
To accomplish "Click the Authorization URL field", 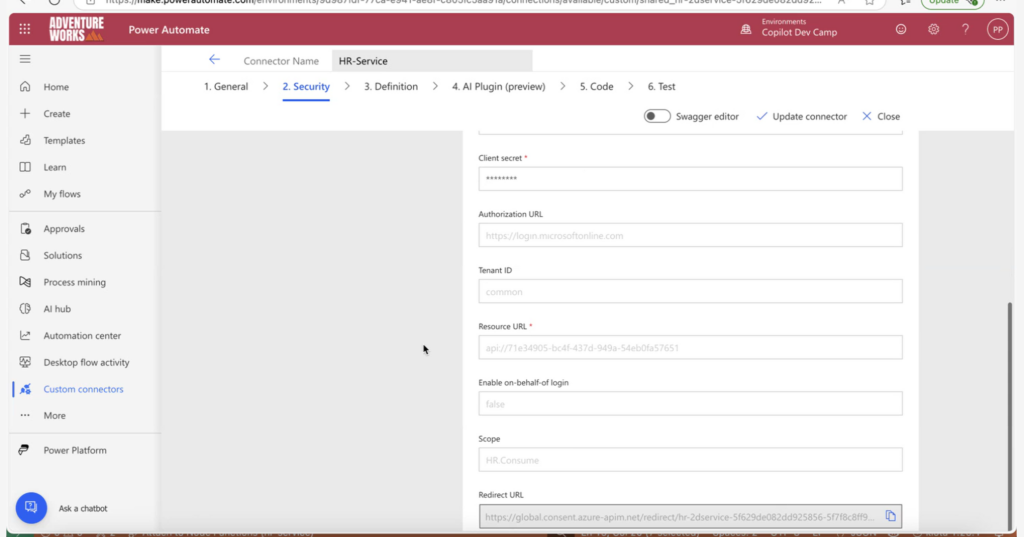I will click(x=690, y=235).
